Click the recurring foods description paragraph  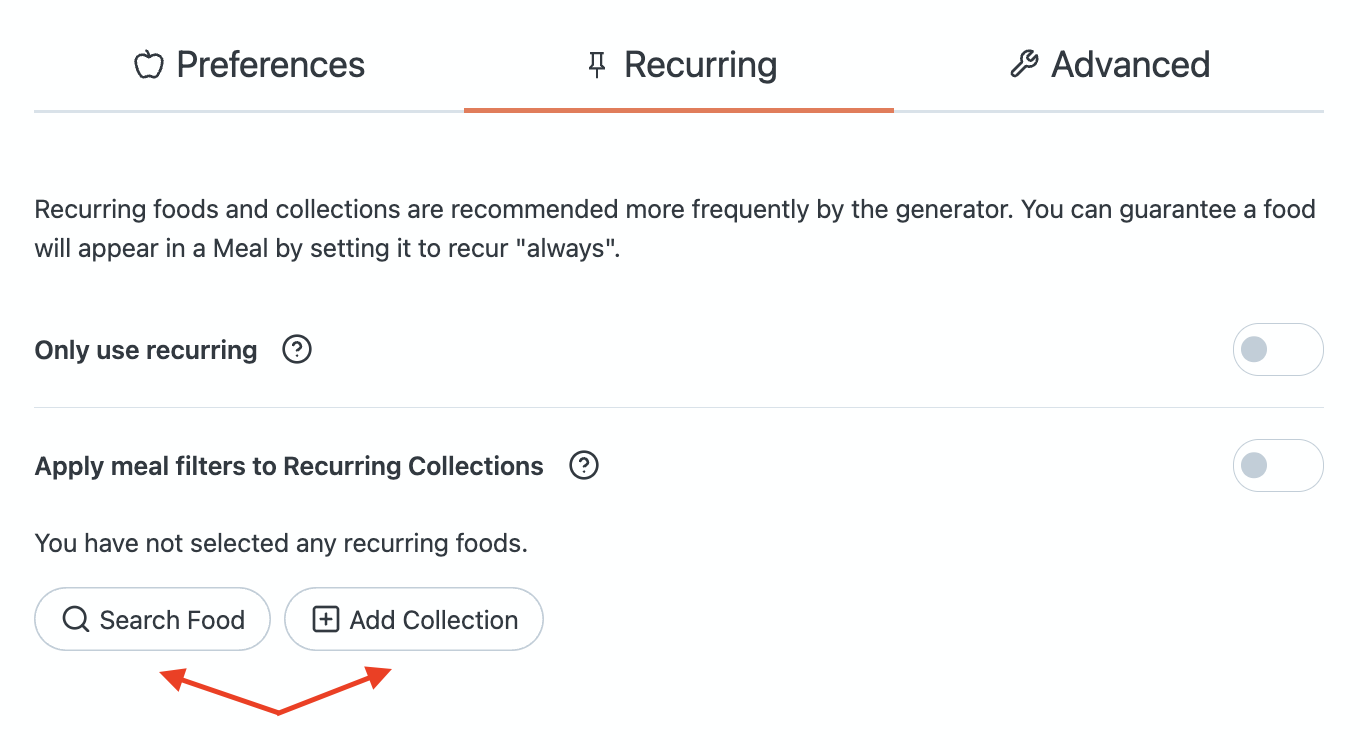674,229
